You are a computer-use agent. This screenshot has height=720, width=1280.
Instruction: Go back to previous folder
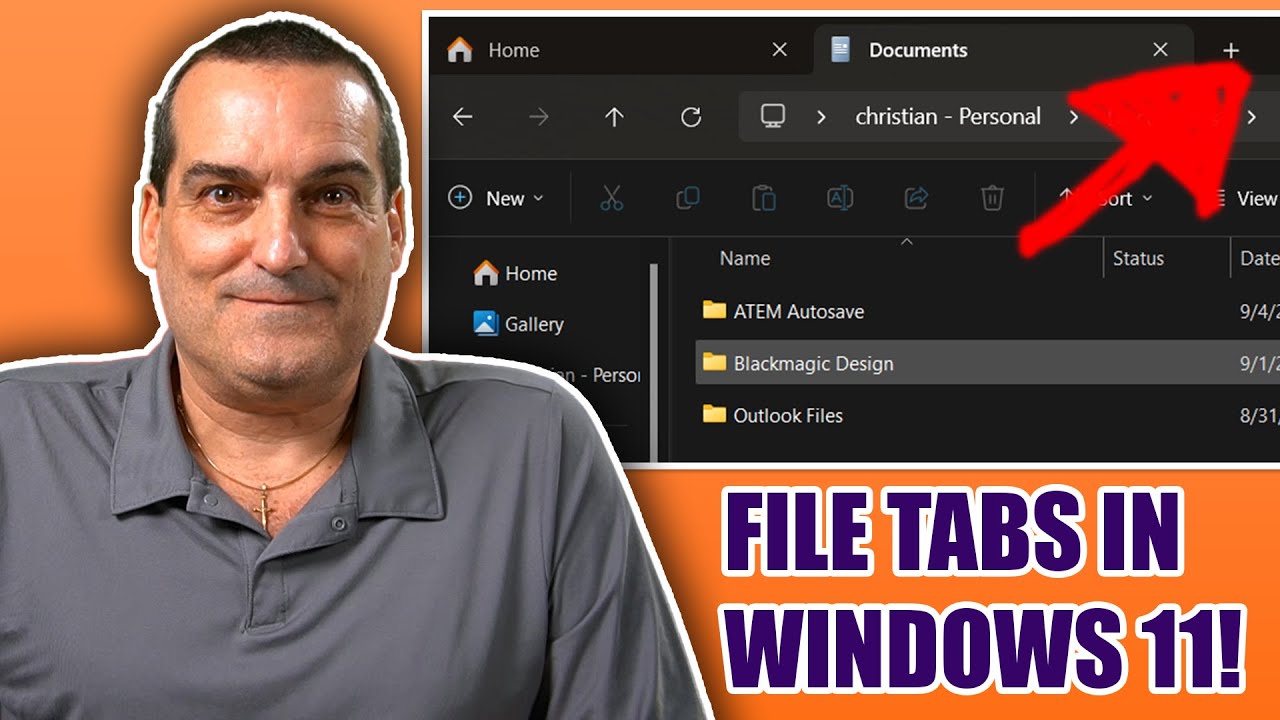462,117
